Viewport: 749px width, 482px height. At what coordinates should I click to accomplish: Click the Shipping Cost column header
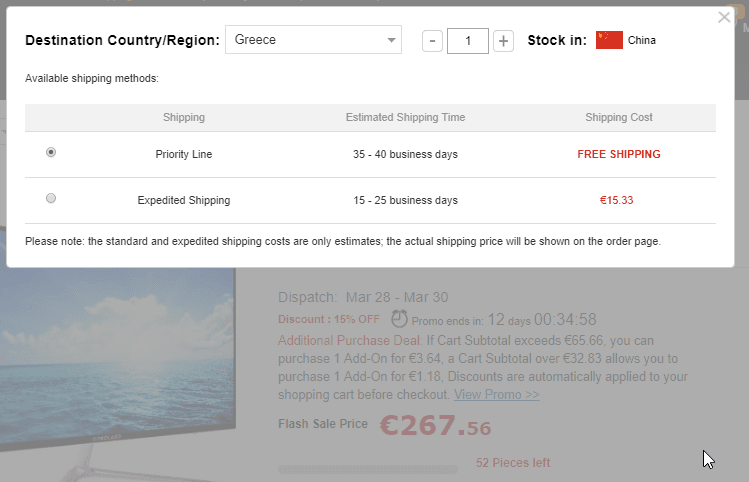(x=619, y=117)
